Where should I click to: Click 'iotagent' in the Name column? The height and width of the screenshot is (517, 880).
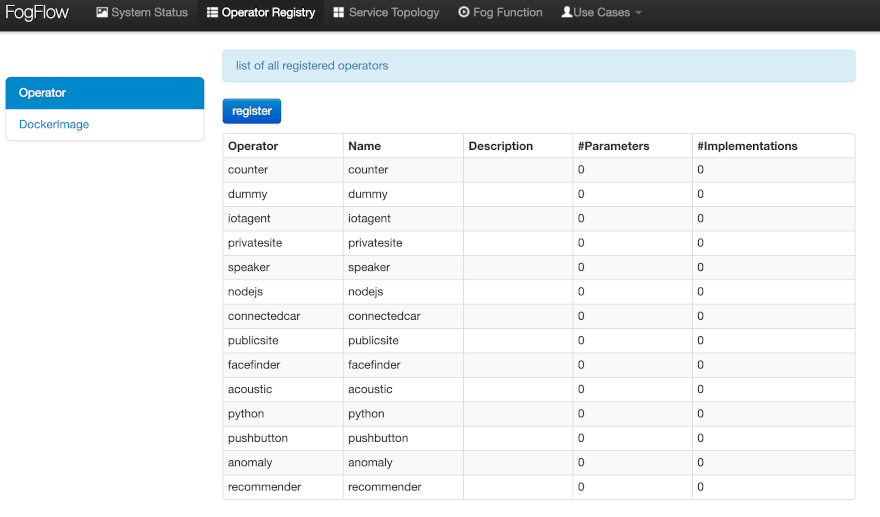click(369, 218)
